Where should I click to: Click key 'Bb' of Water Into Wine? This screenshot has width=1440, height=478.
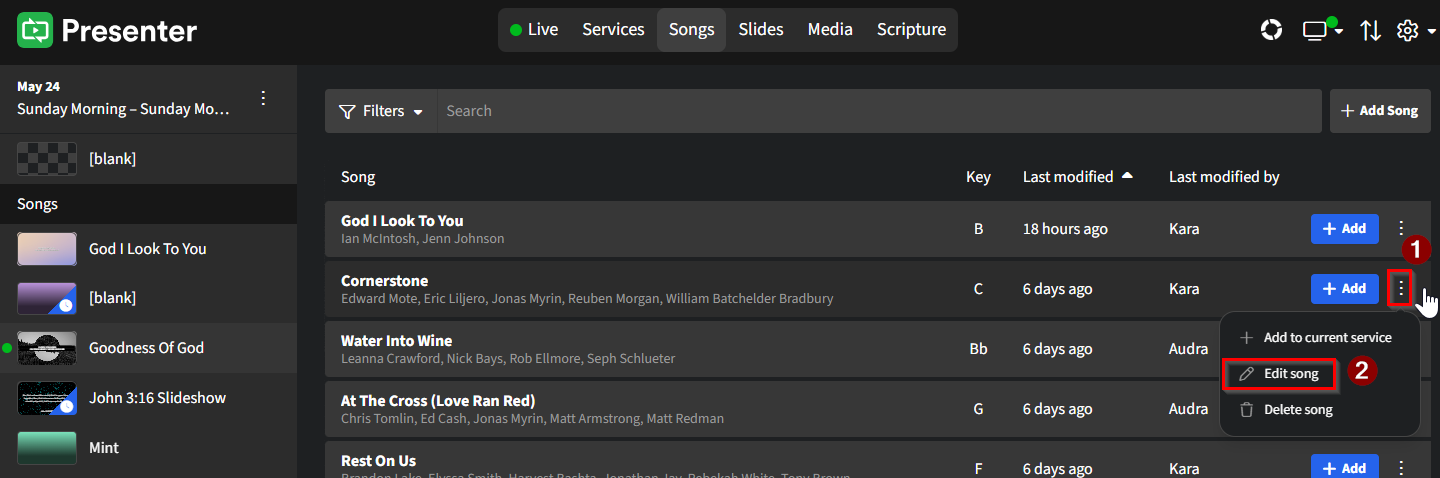click(978, 349)
